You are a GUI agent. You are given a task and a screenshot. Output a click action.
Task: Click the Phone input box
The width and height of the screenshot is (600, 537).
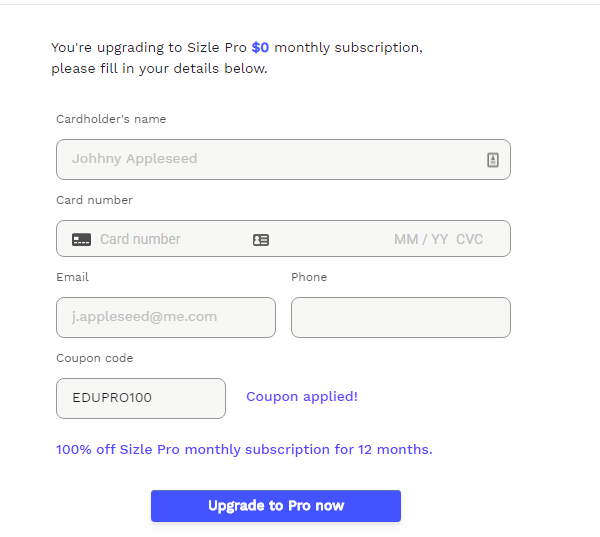pos(400,317)
